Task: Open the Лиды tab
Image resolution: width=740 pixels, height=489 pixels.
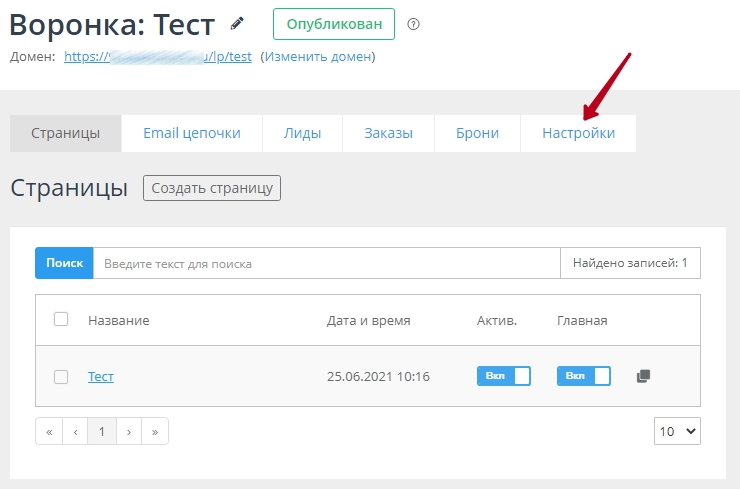Action: pyautogui.click(x=302, y=134)
